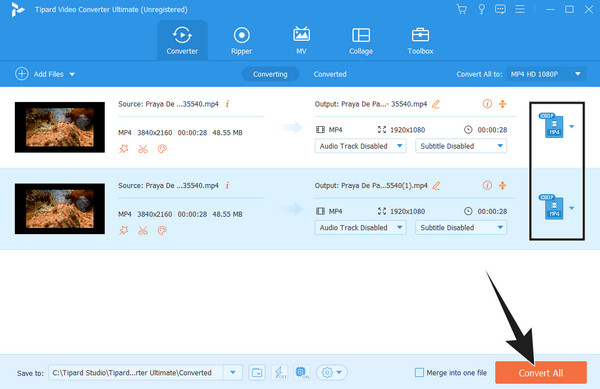
Task: Expand Convert All to MP4 HD 1080P dropdown
Action: coord(546,74)
